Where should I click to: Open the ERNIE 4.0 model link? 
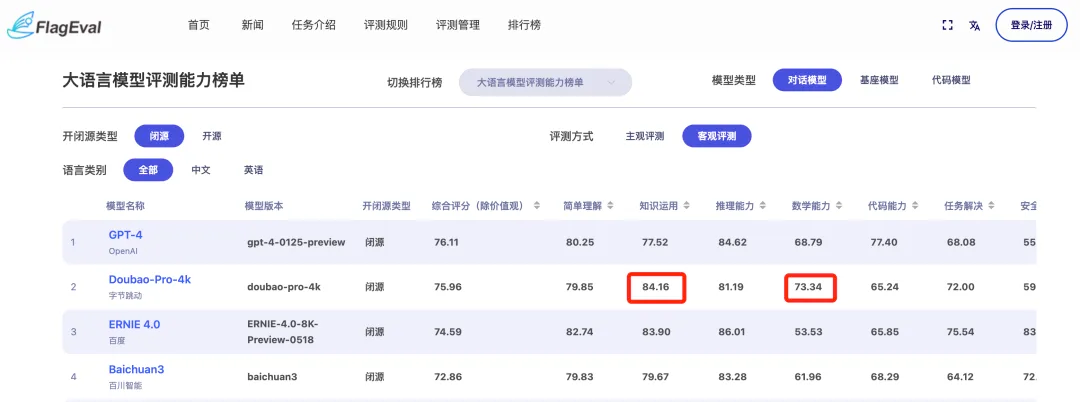click(134, 325)
